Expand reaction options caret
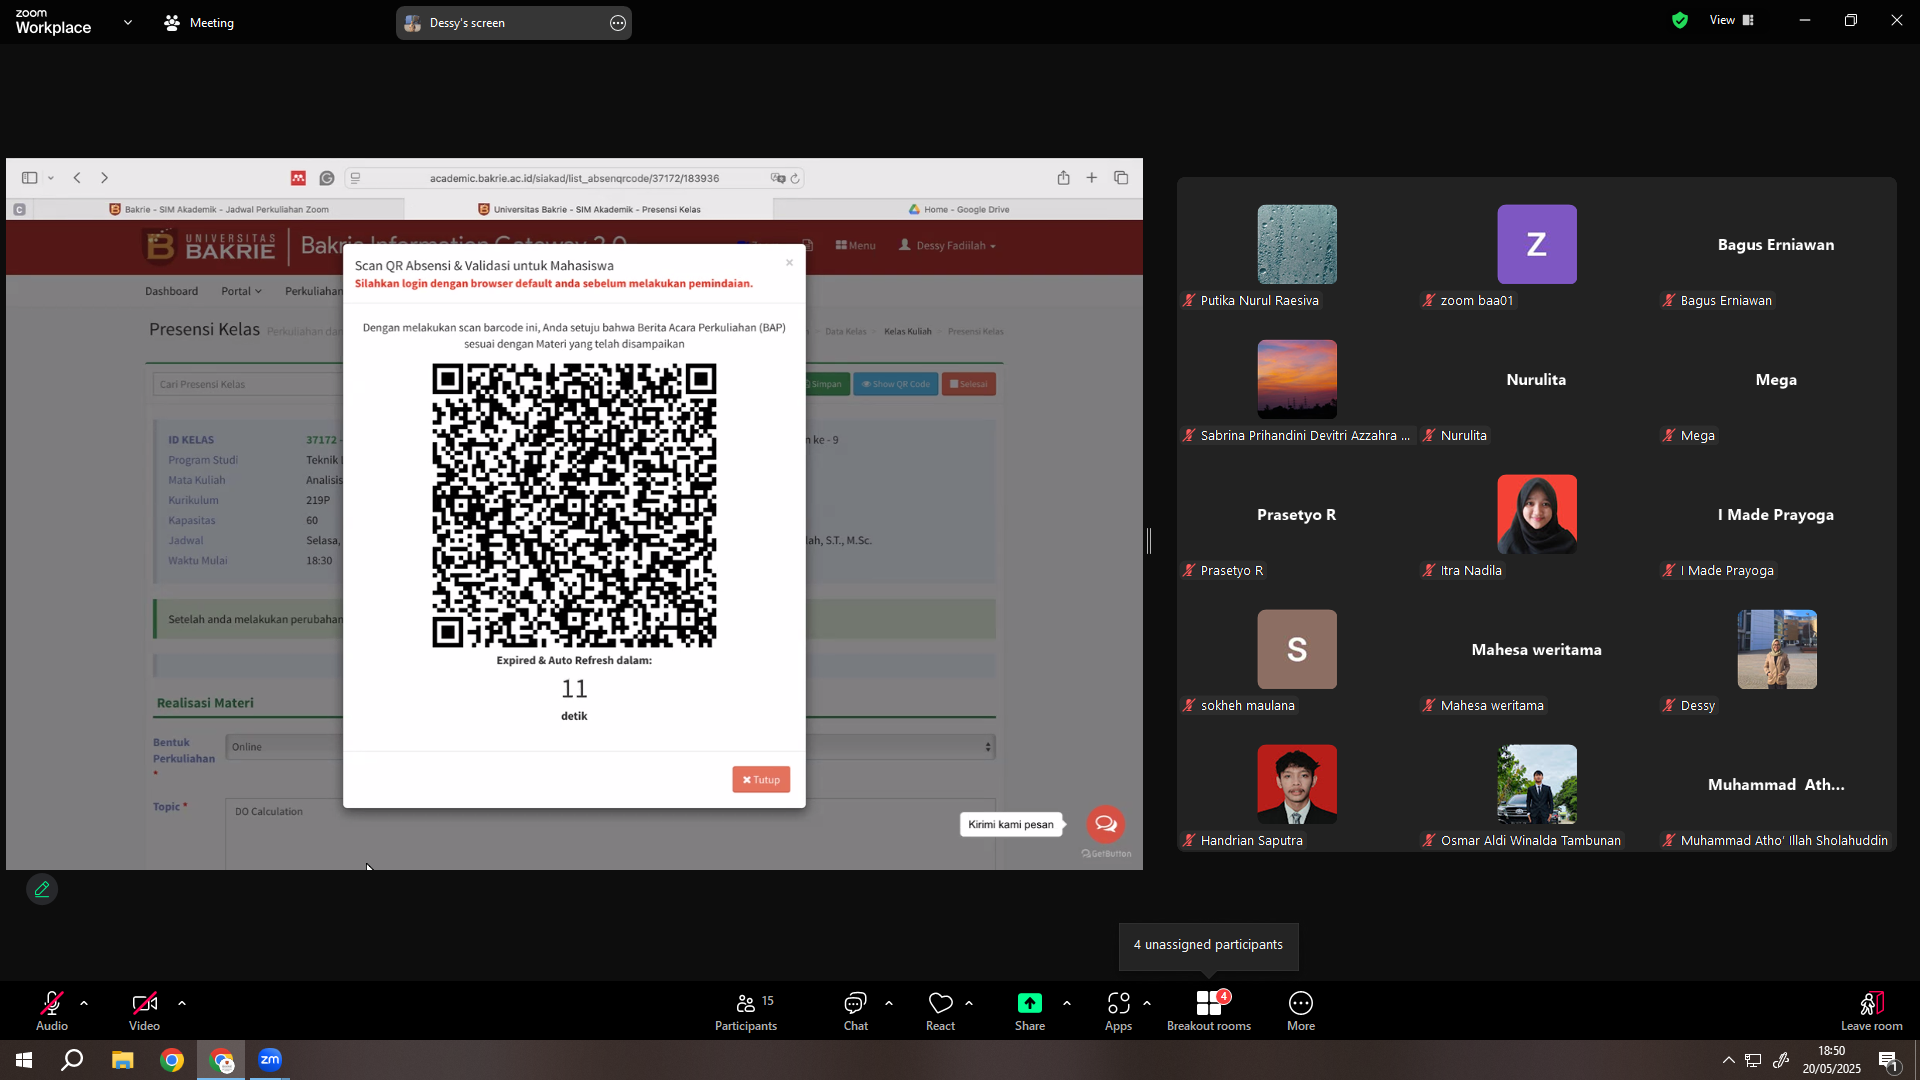Viewport: 1920px width, 1080px height. point(969,1003)
